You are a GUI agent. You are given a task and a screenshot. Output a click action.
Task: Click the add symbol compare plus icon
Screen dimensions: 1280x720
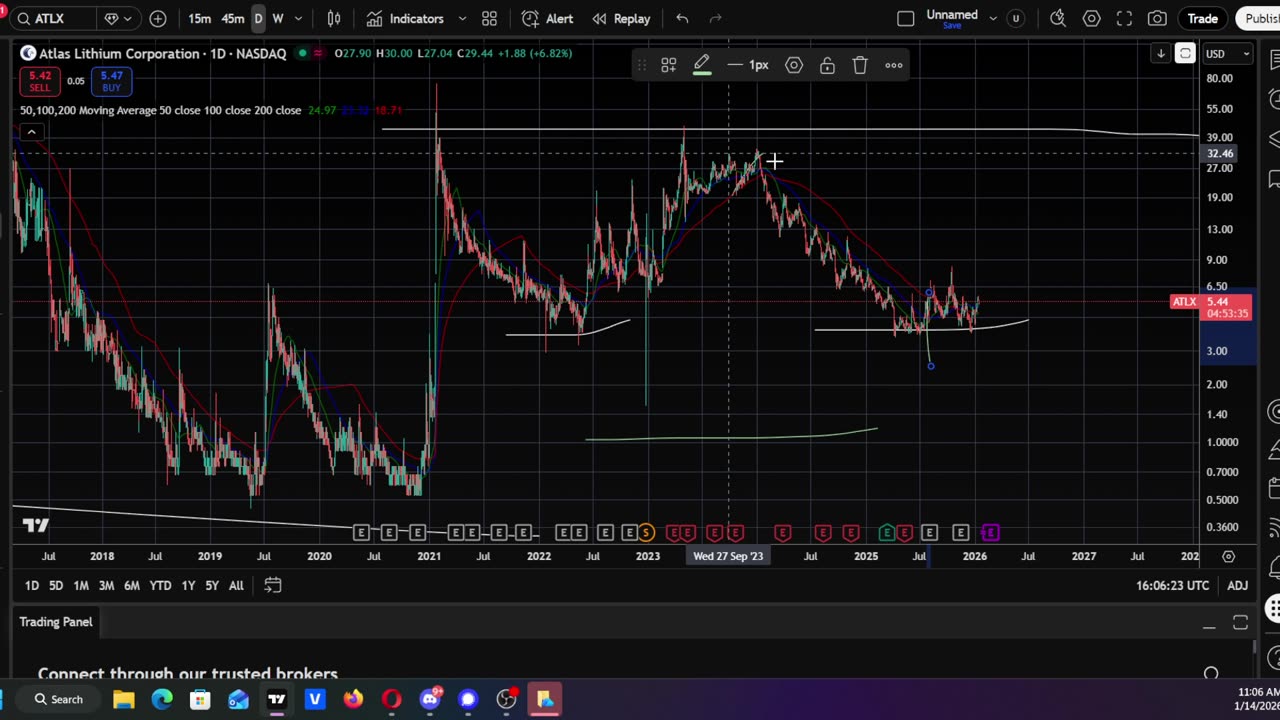[x=158, y=18]
